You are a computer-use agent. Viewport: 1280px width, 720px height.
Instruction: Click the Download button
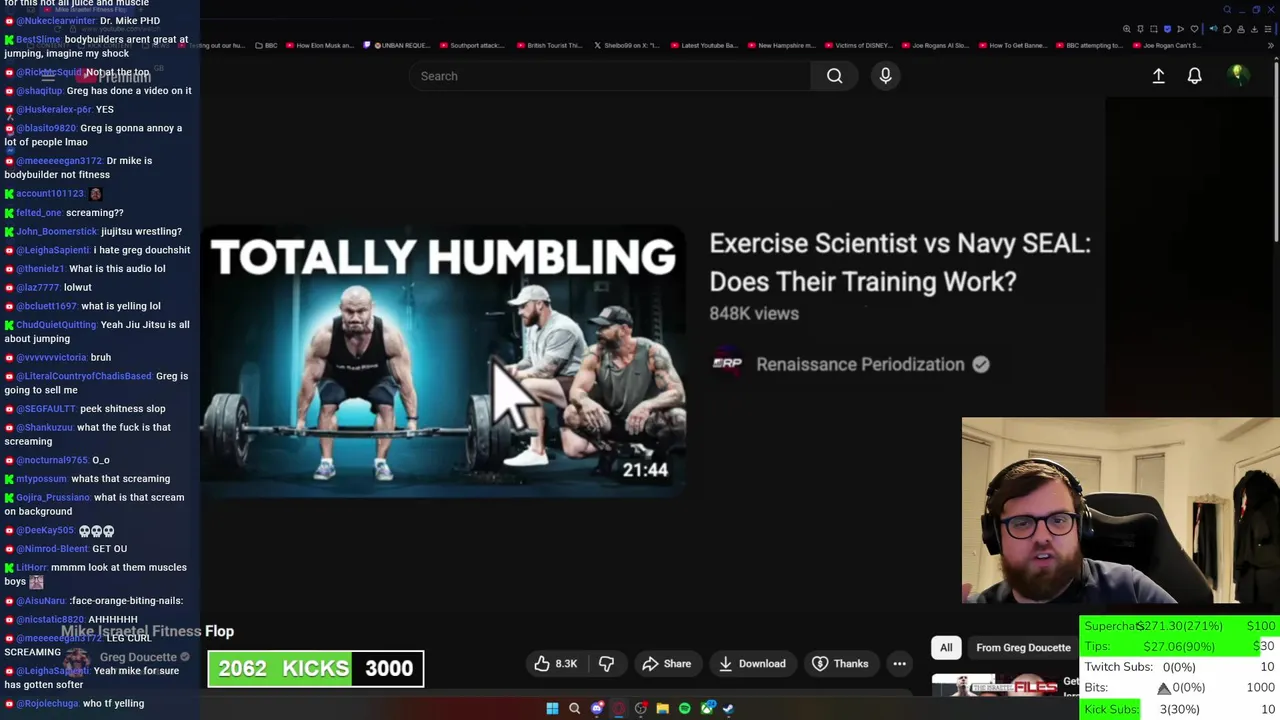(x=752, y=664)
